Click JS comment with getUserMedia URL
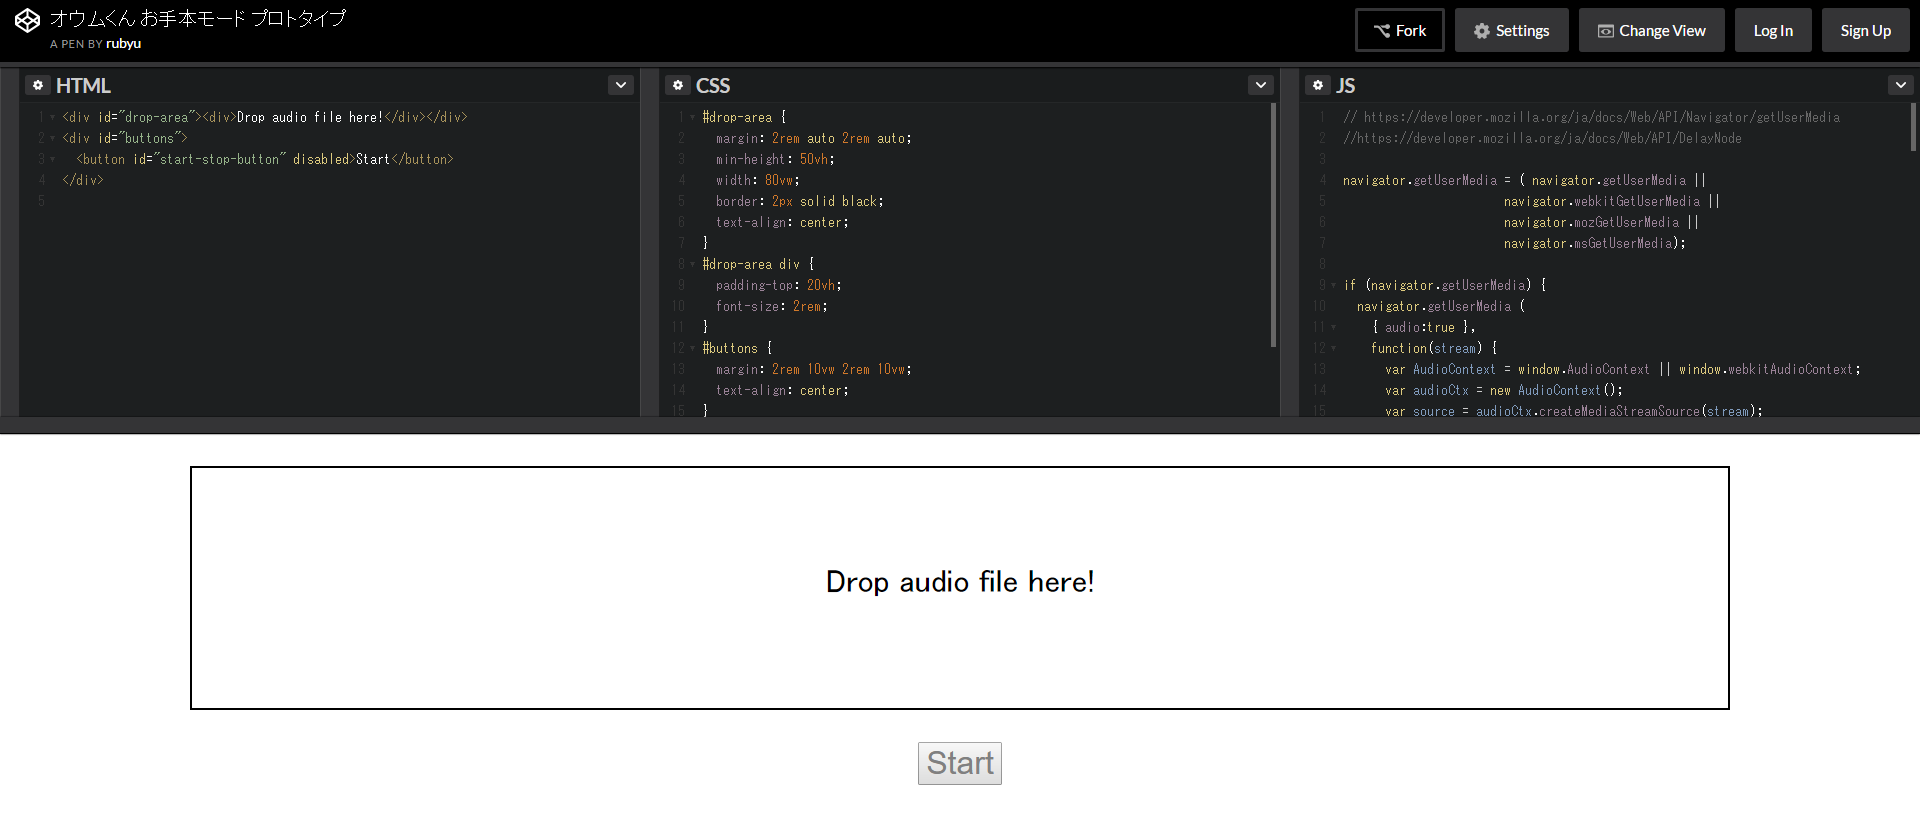This screenshot has width=1920, height=831. (1591, 117)
